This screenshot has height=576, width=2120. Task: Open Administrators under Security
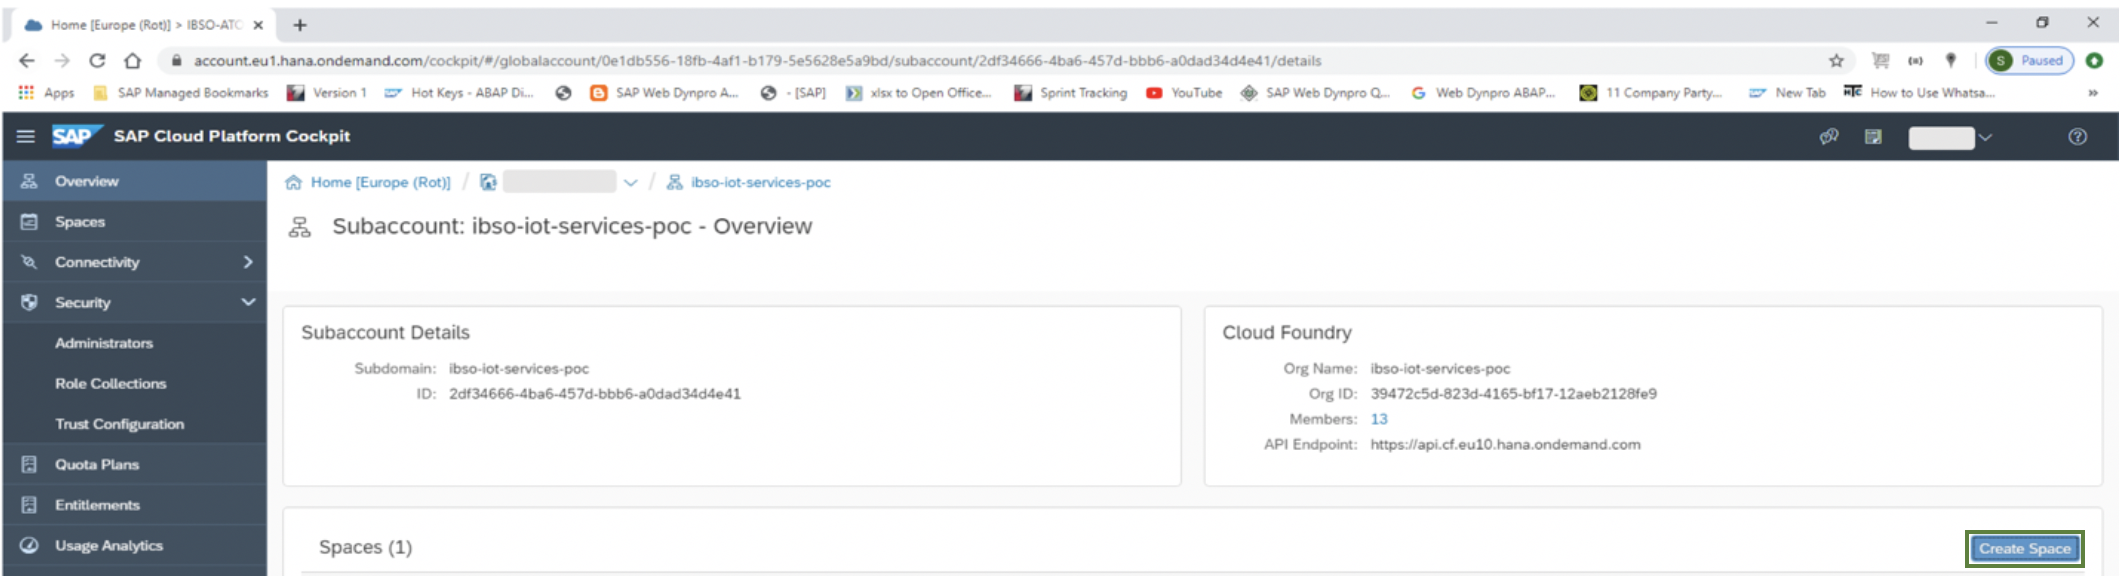click(x=104, y=343)
